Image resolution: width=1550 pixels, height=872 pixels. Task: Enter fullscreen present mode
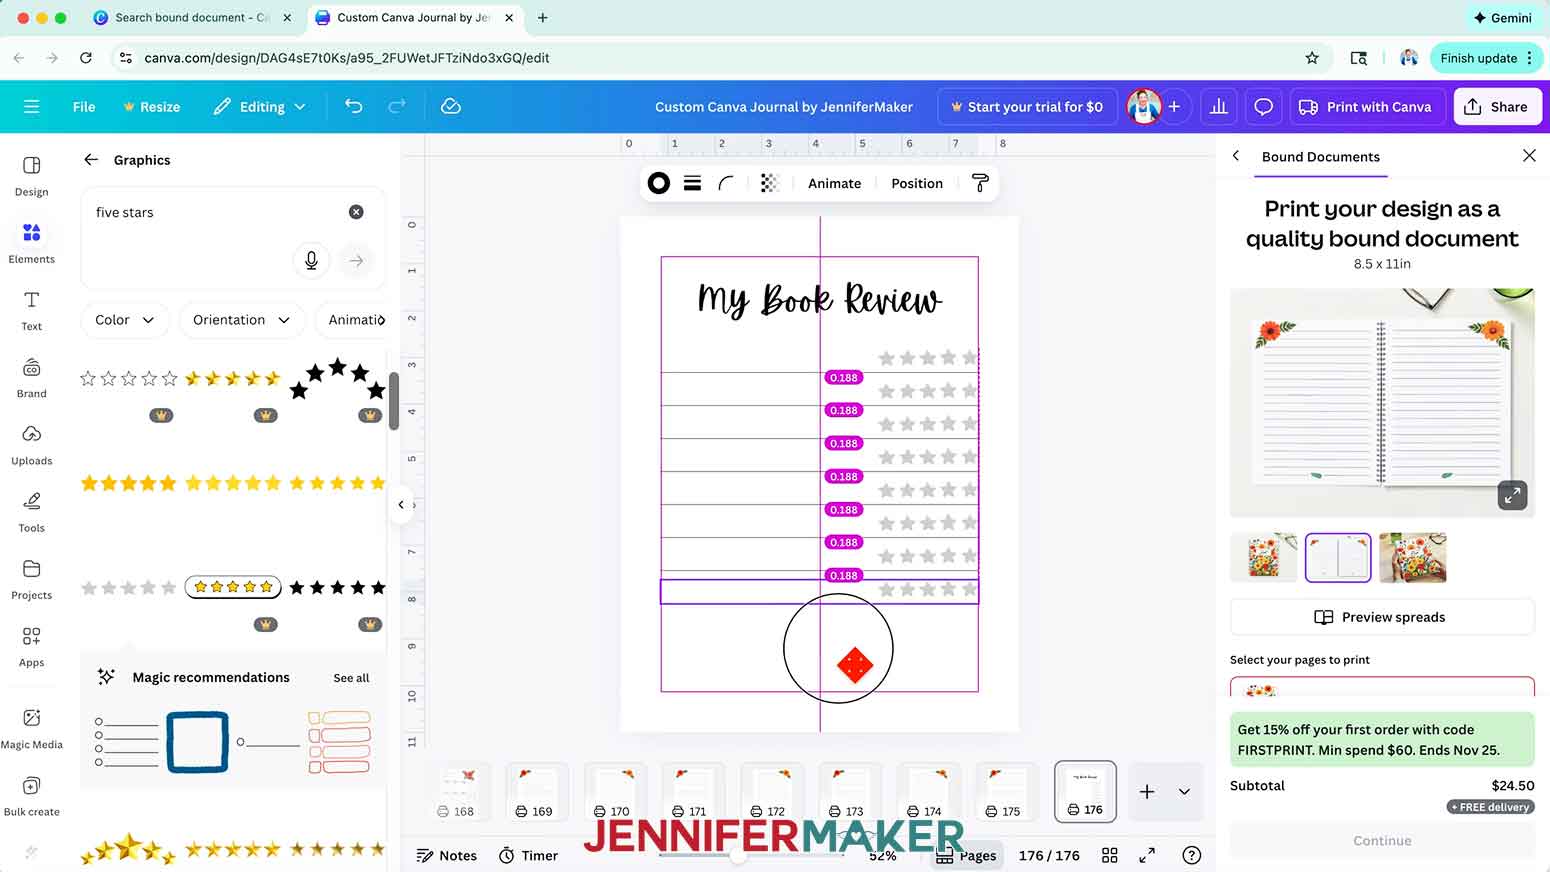coord(1147,855)
